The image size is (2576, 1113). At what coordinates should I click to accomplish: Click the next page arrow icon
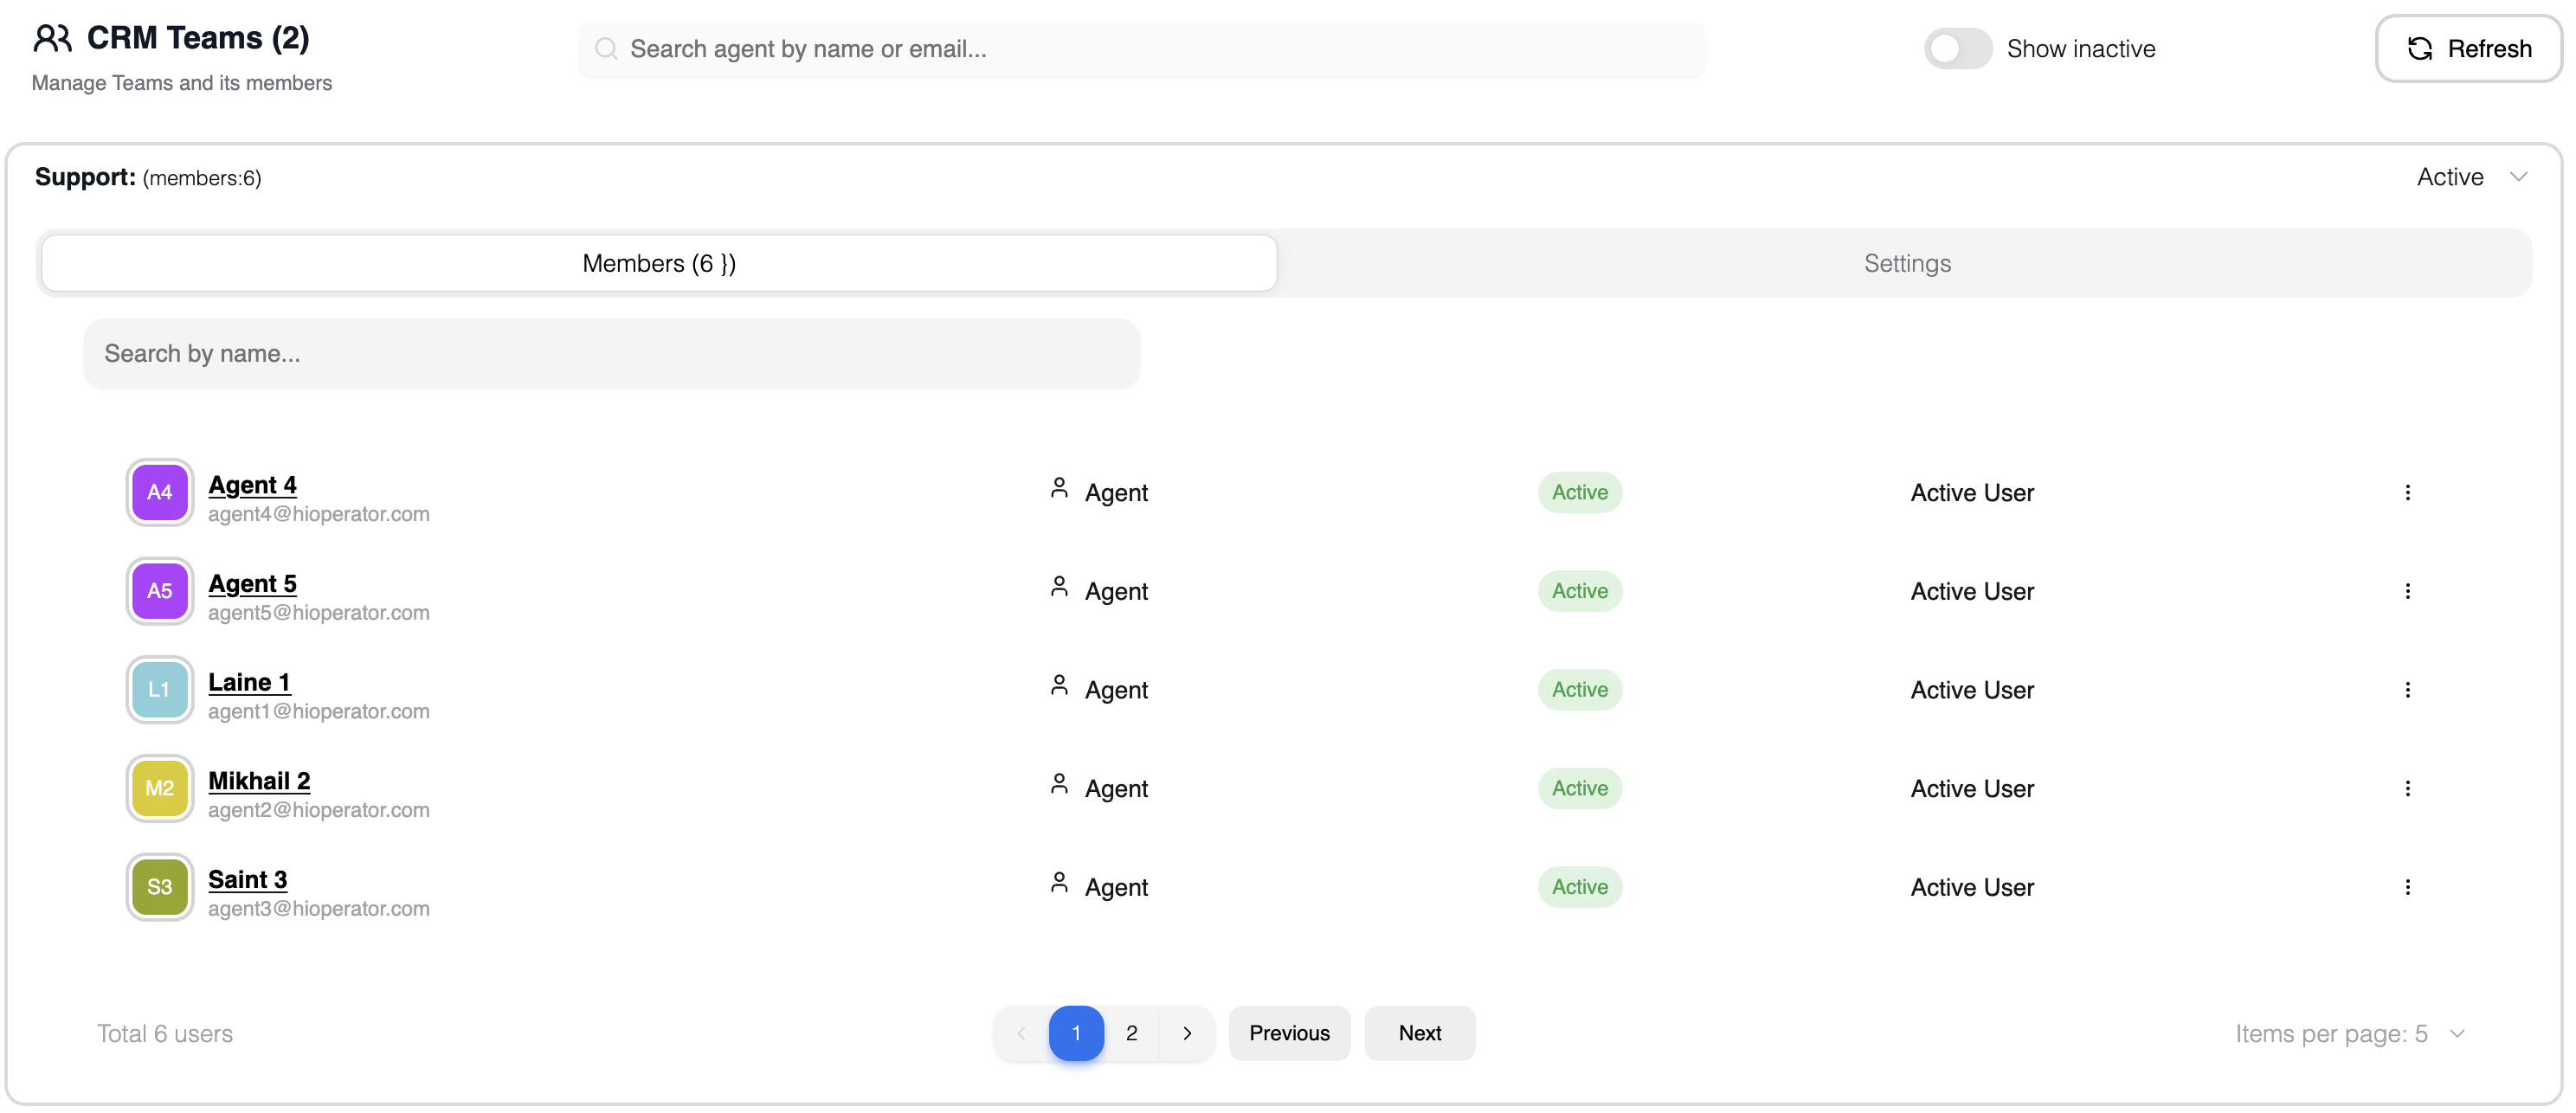coord(1187,1033)
